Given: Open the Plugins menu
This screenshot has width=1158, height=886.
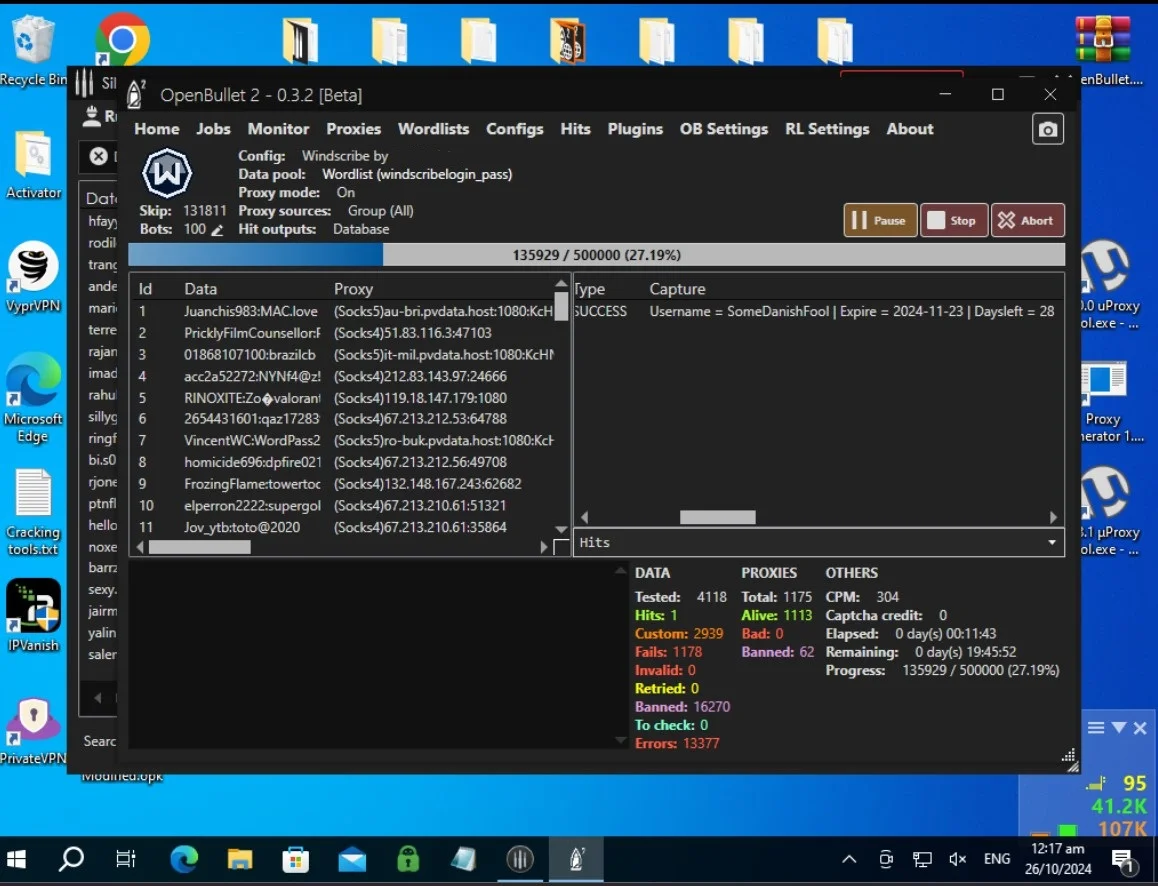Looking at the screenshot, I should click(635, 129).
